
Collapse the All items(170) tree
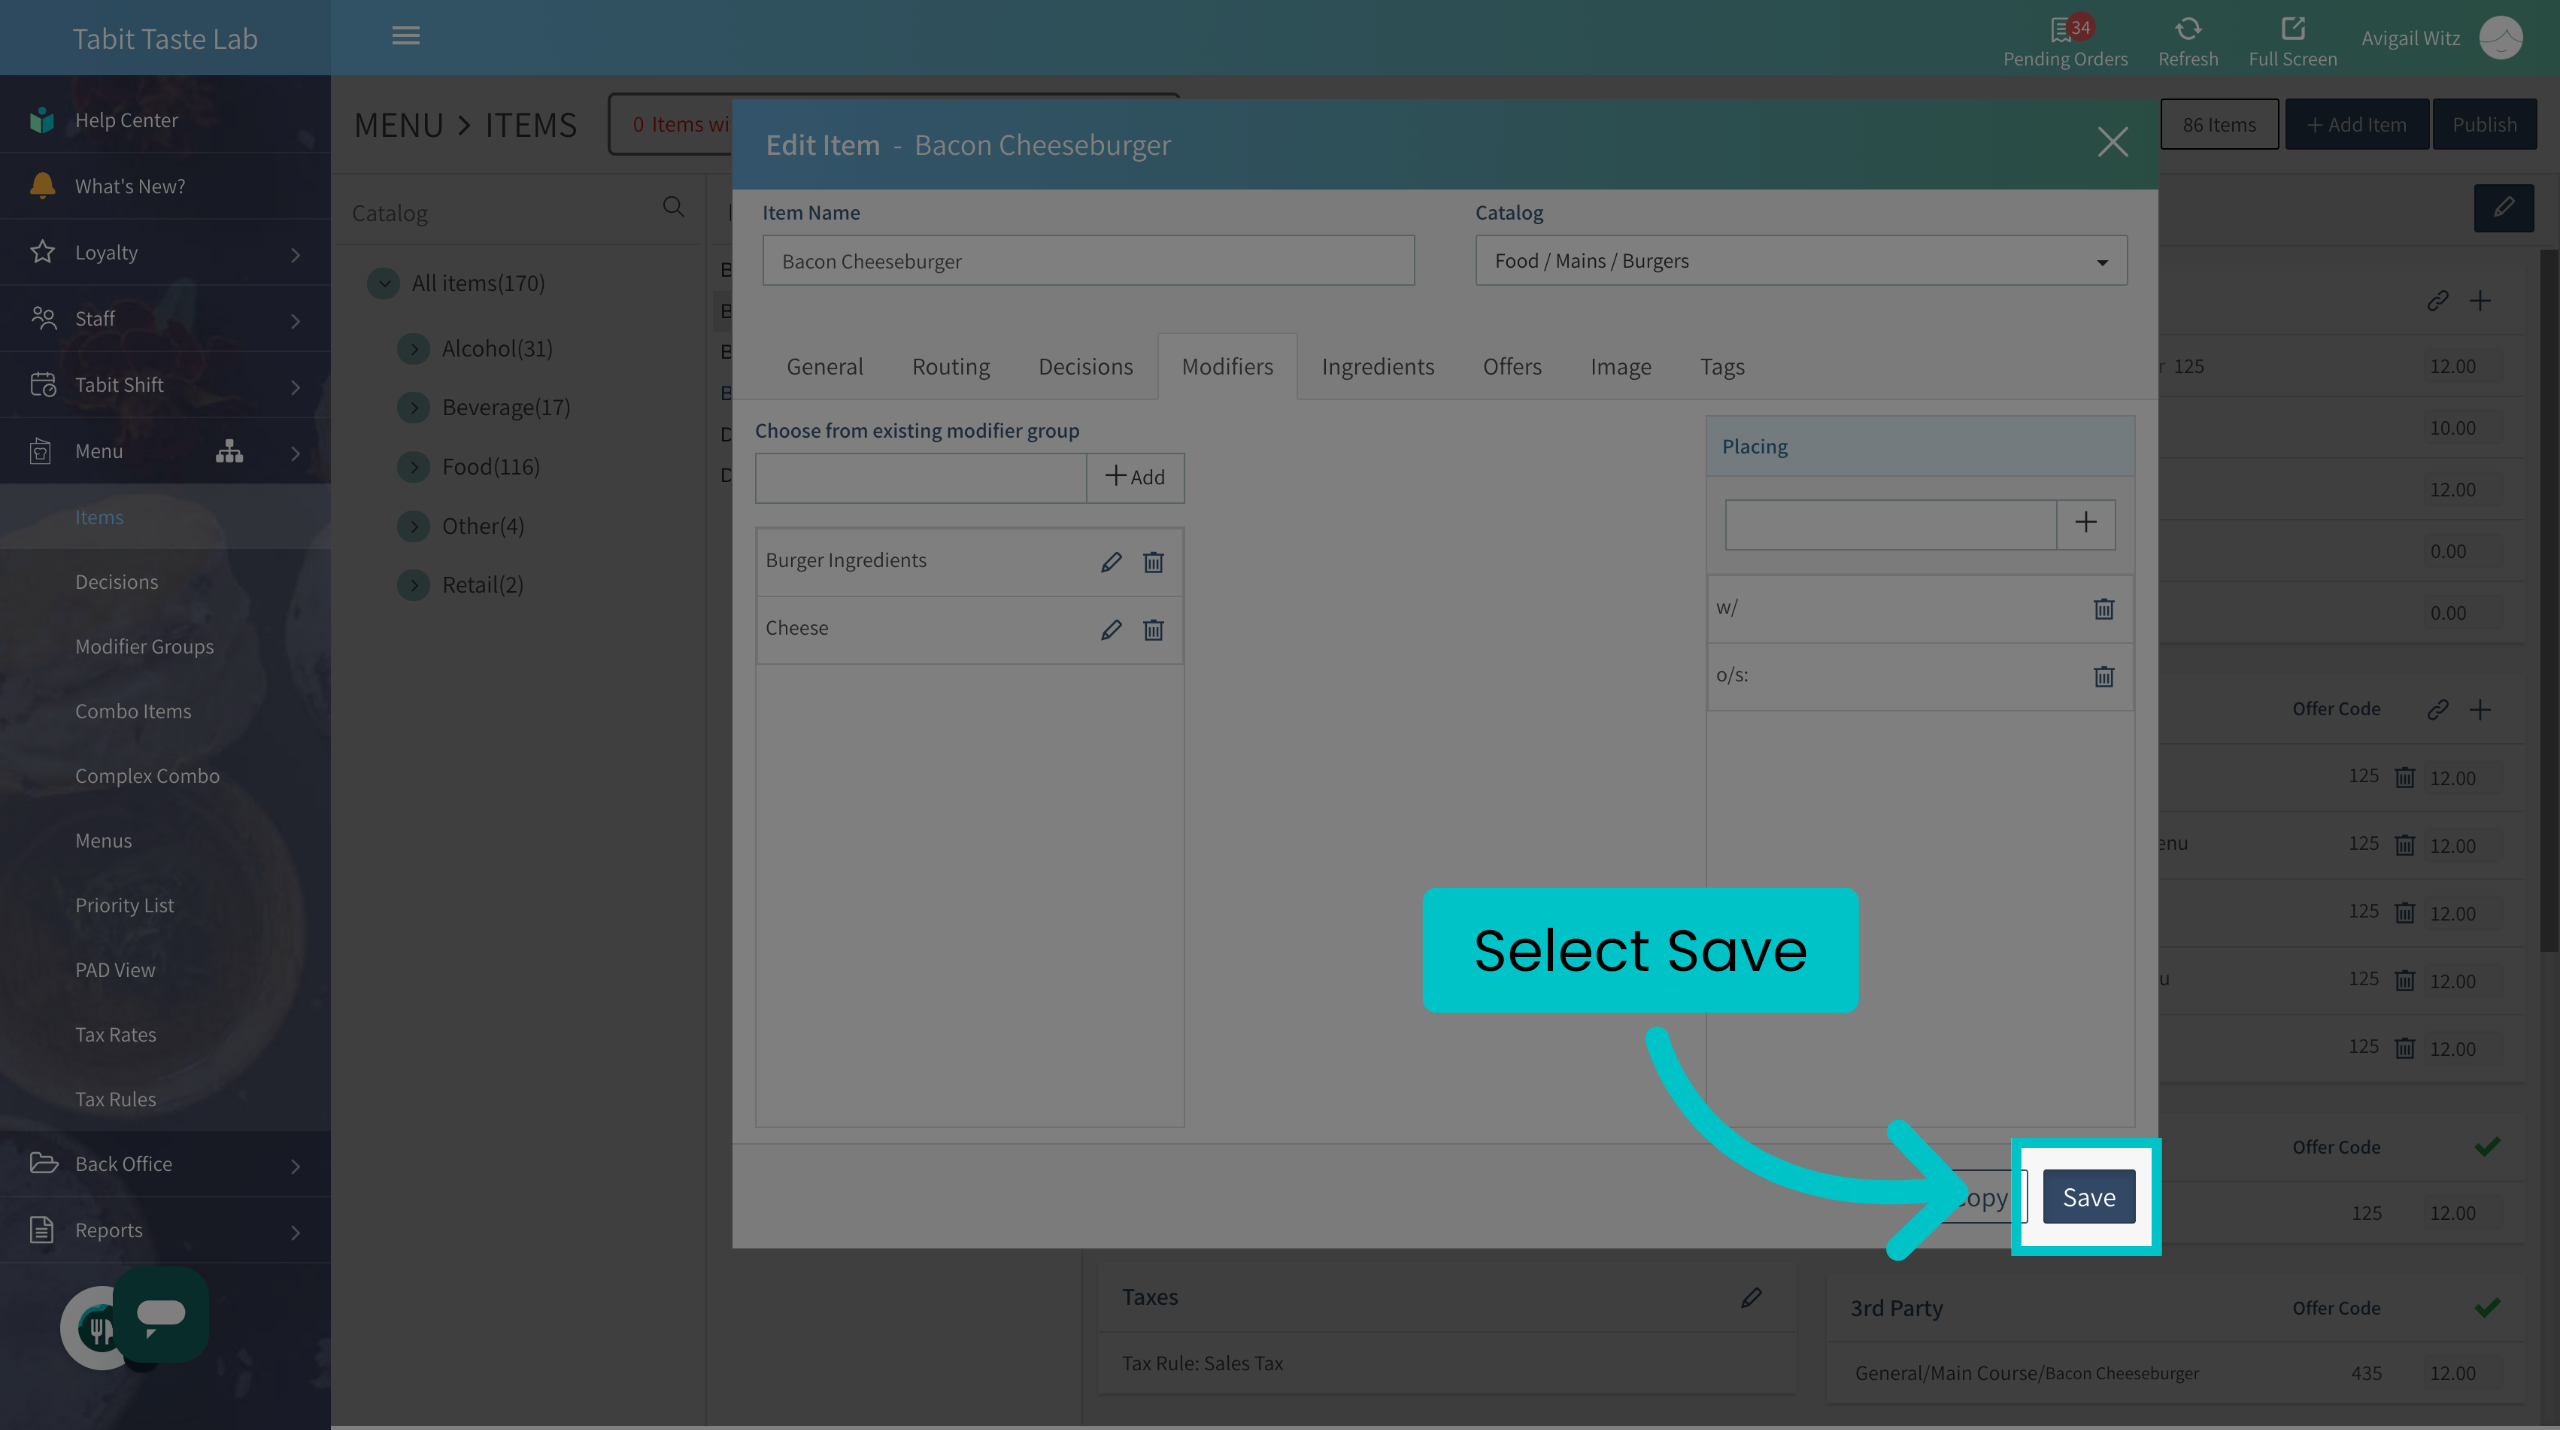point(383,284)
